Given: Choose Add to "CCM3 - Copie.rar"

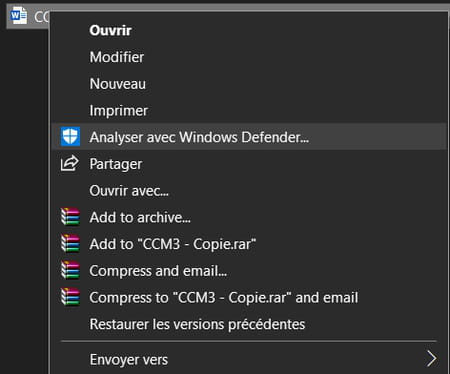Looking at the screenshot, I should click(249, 244).
